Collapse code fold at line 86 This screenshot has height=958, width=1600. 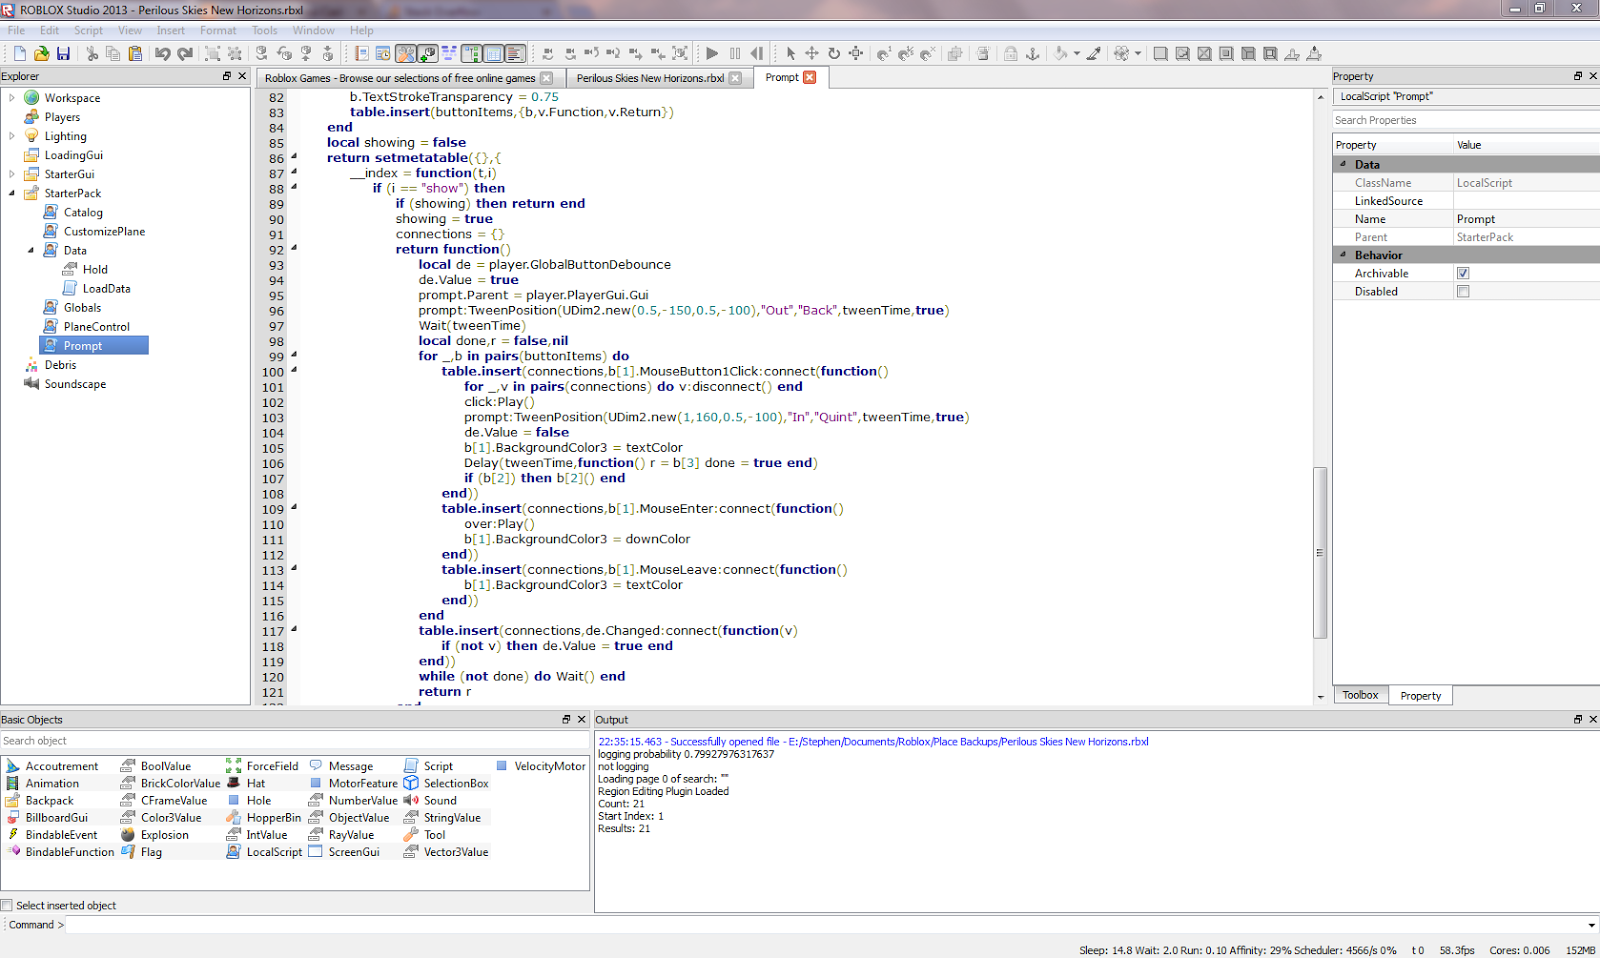(x=294, y=157)
